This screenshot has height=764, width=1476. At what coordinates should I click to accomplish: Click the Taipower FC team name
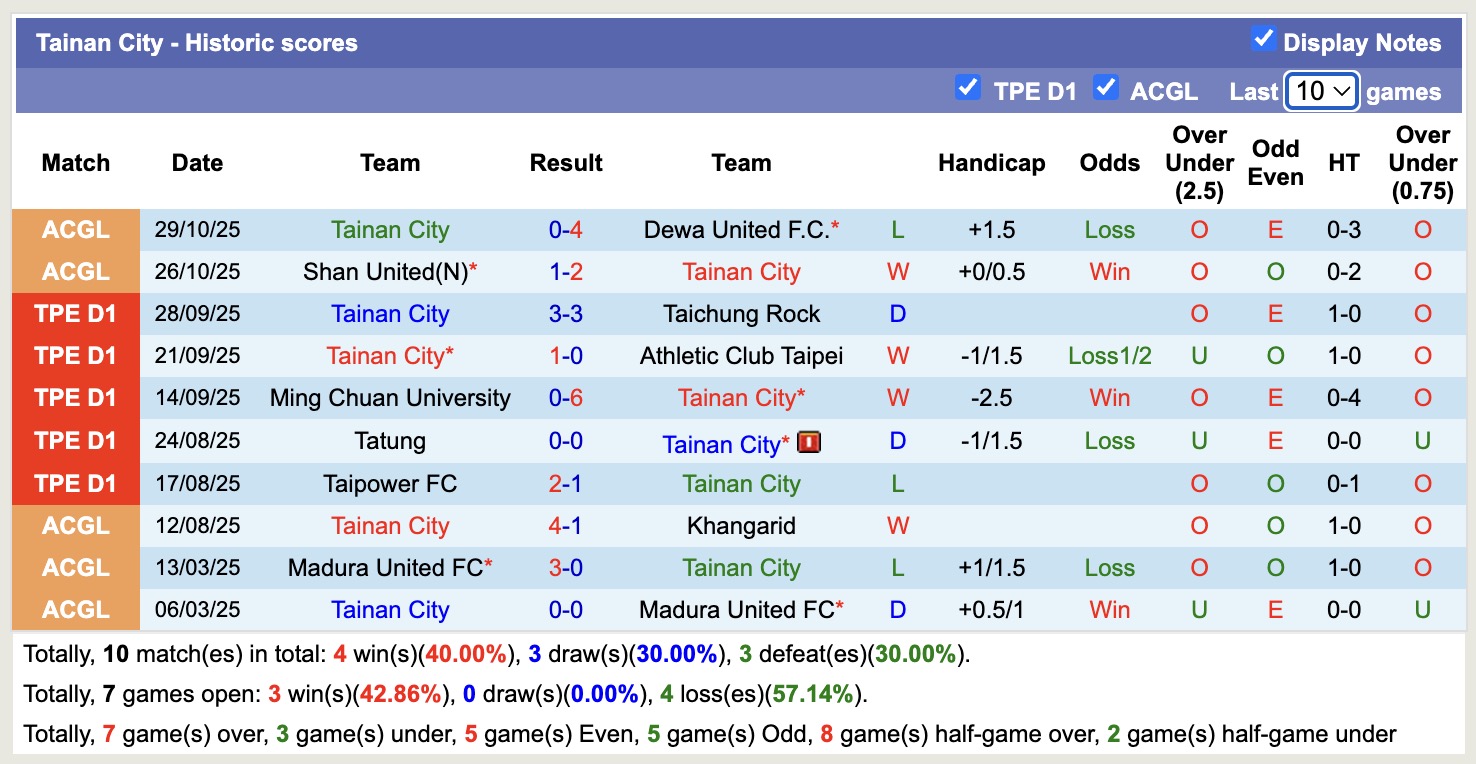click(x=390, y=484)
